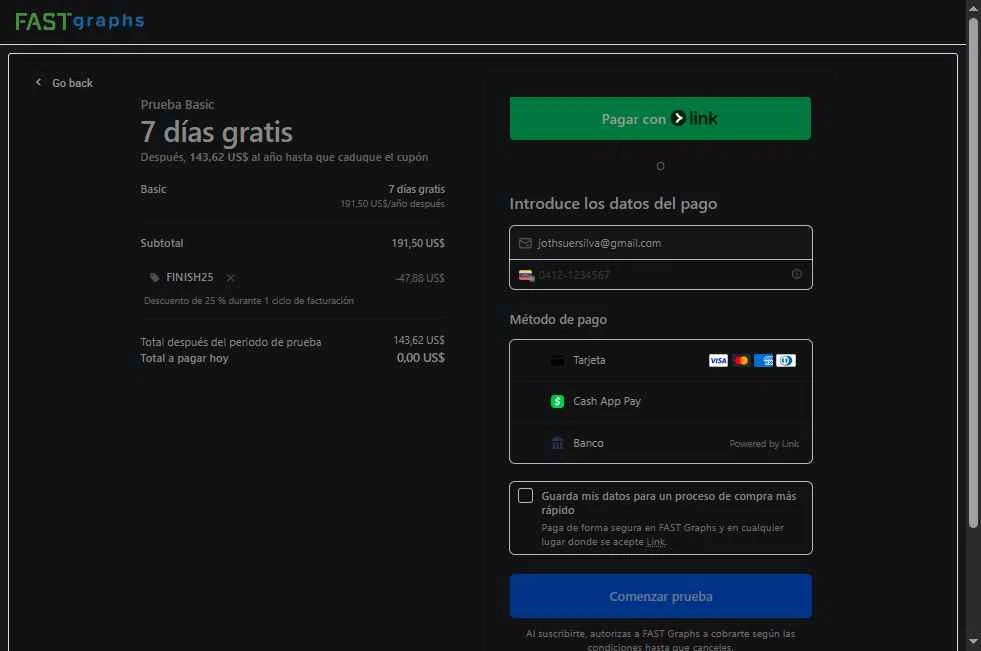Image resolution: width=981 pixels, height=651 pixels.
Task: Click the discount amount -47,88 US$
Action: coord(420,278)
